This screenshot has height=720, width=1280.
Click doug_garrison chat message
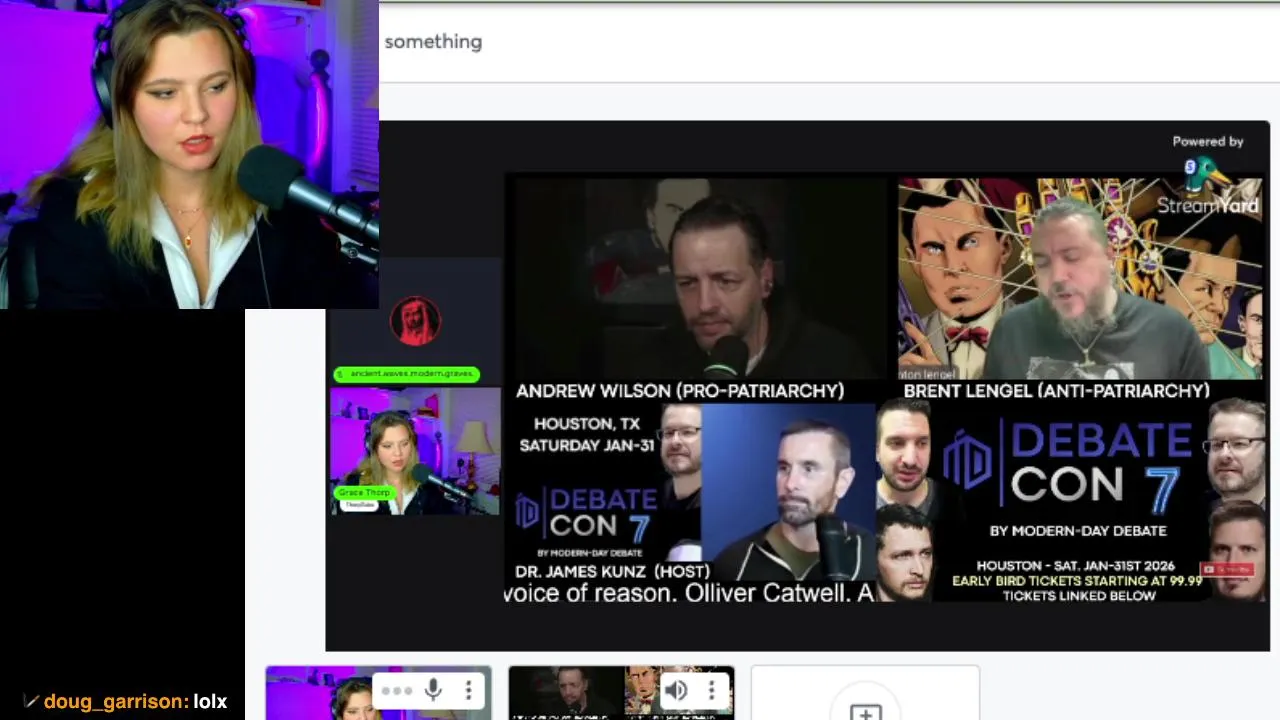126,702
